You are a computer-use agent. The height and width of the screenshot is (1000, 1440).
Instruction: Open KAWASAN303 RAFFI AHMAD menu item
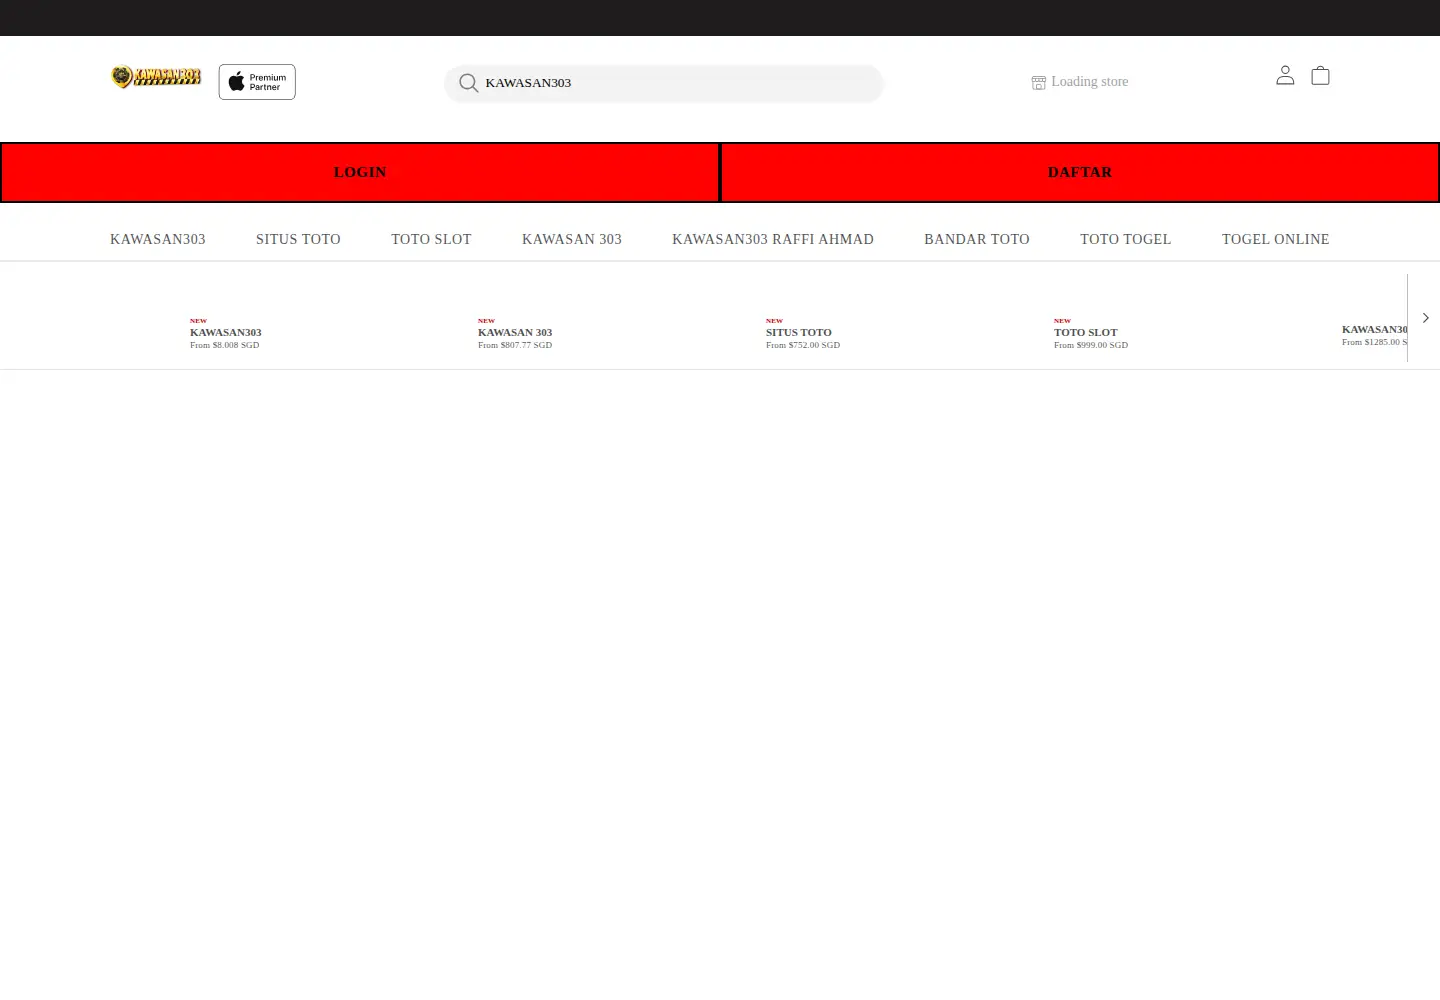point(773,239)
